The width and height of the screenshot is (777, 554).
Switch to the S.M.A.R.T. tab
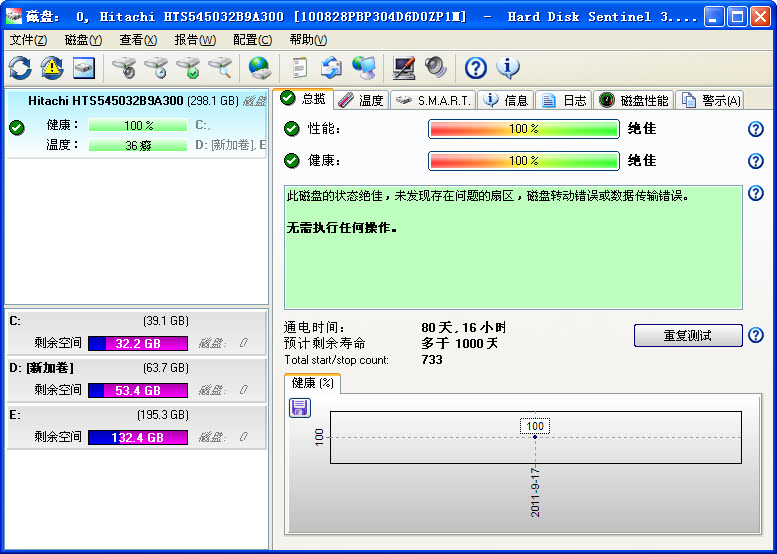434,100
